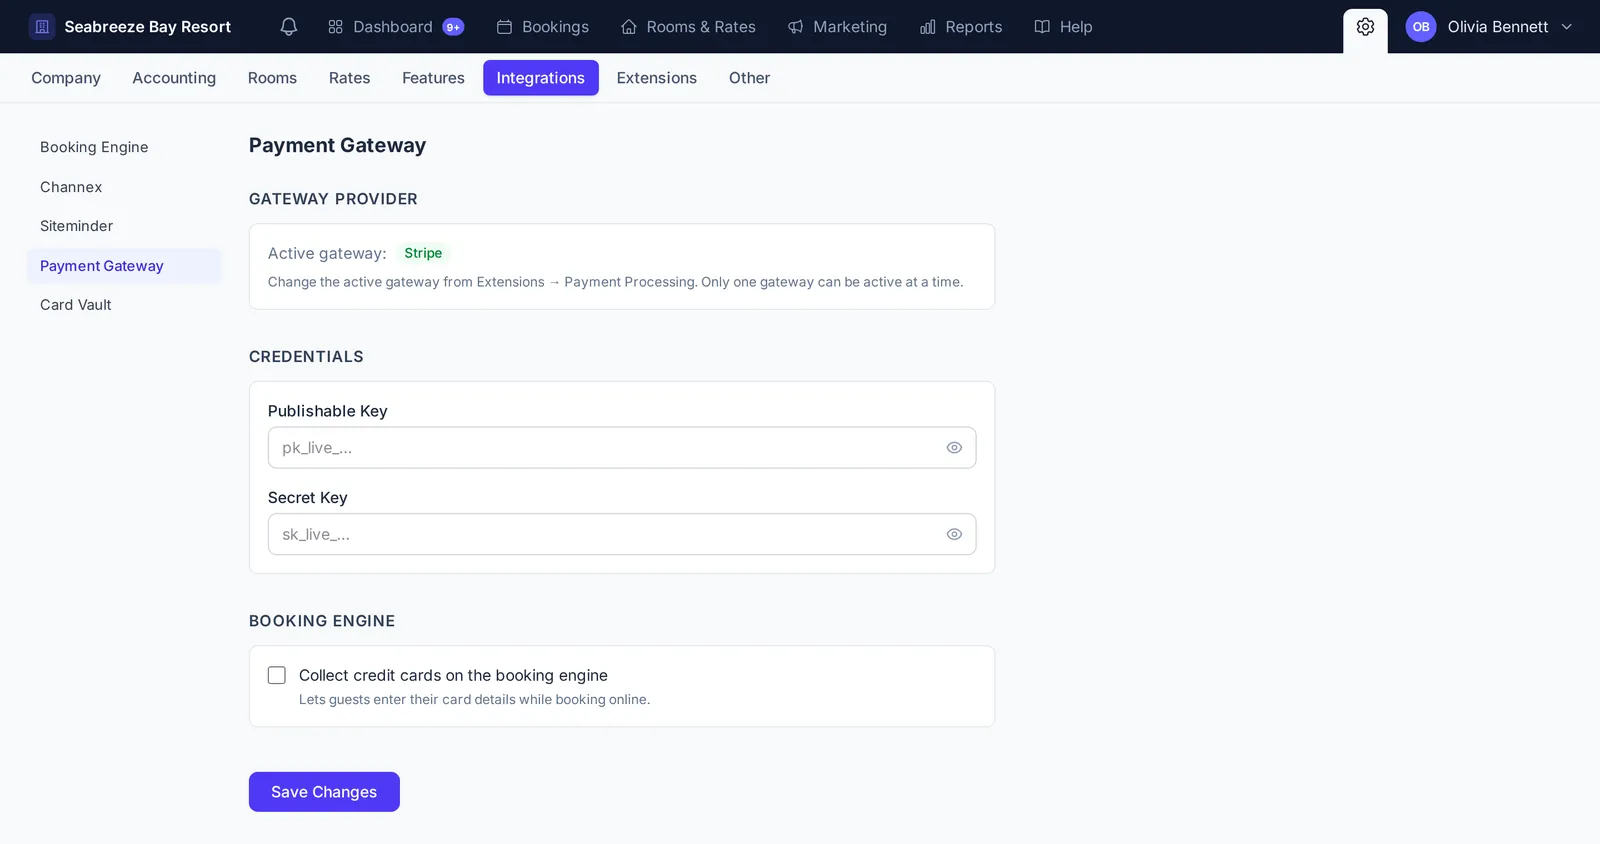Open Help from the top navigation
The height and width of the screenshot is (844, 1600).
(x=1063, y=27)
